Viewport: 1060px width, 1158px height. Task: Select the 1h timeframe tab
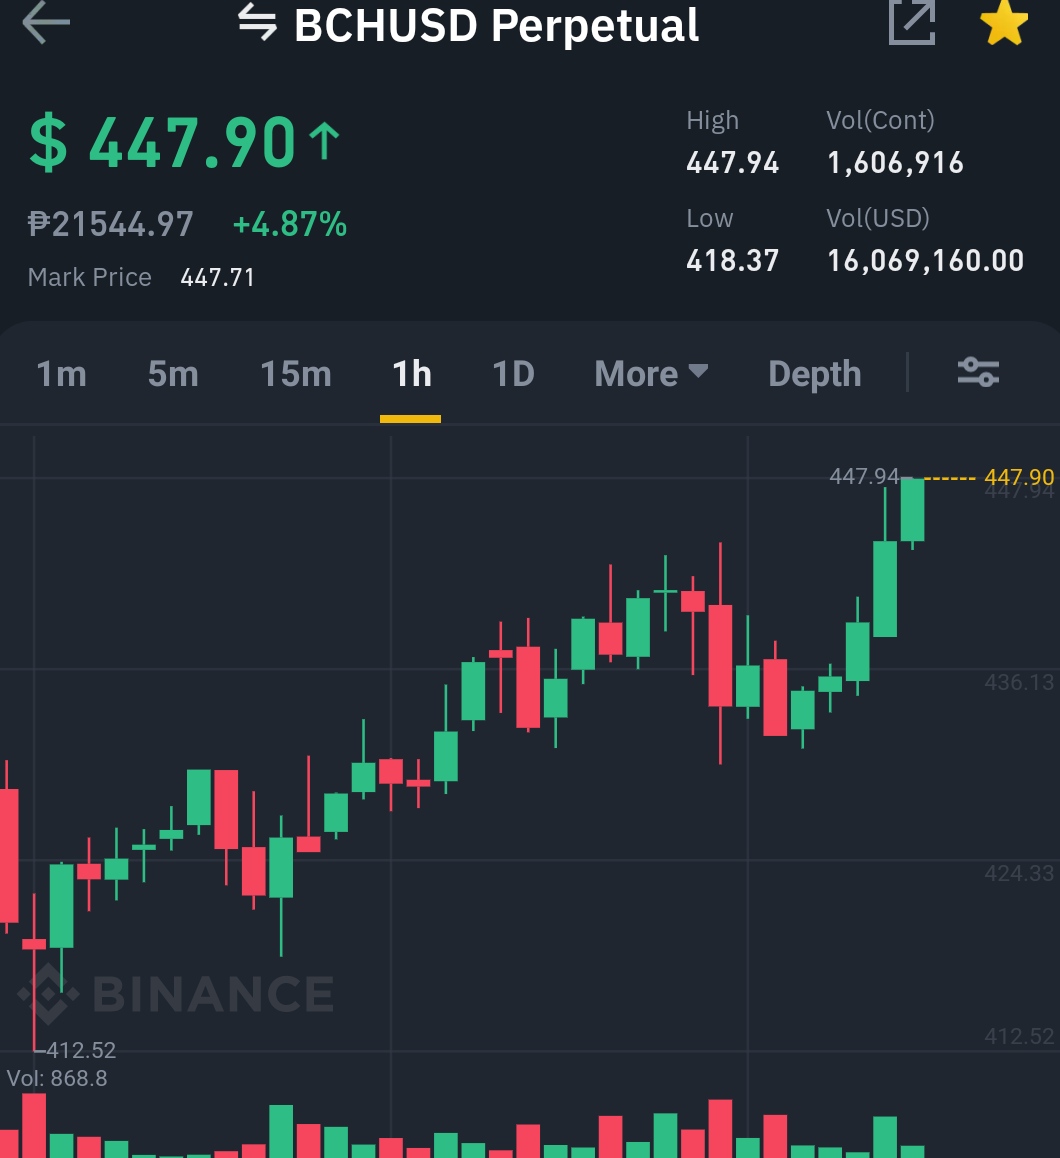click(x=411, y=374)
